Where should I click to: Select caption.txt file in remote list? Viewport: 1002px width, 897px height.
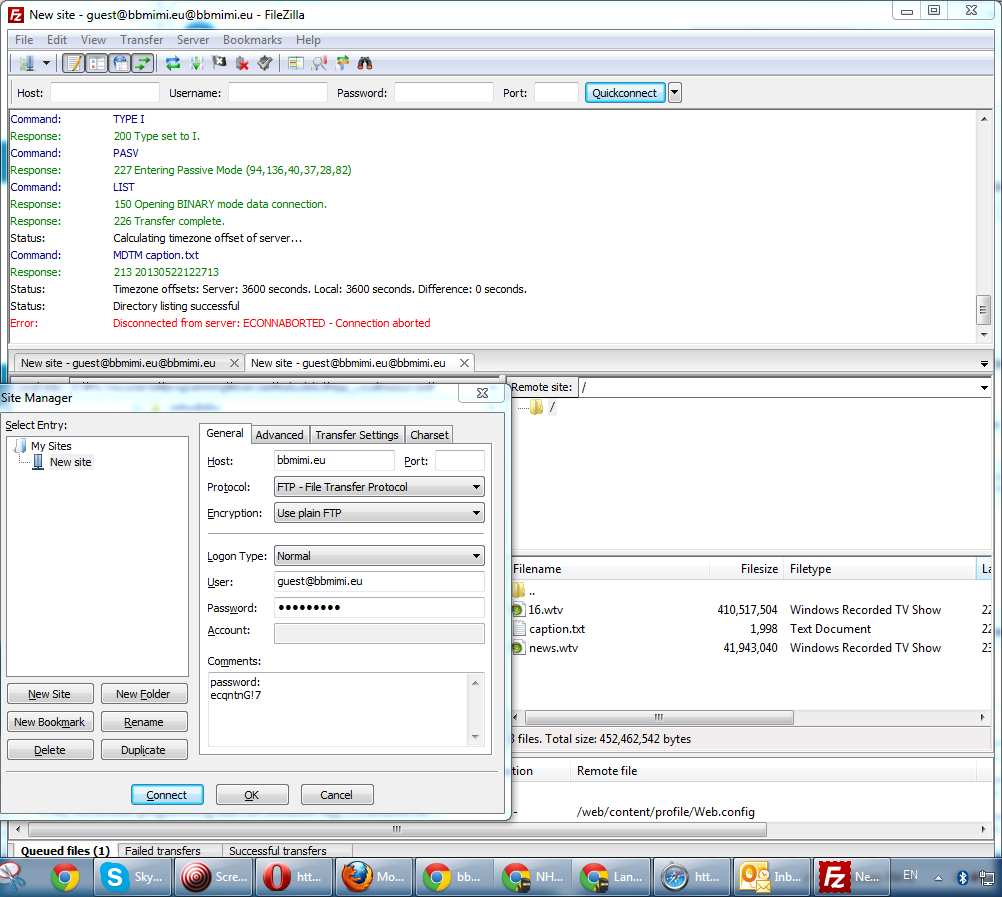coord(556,629)
